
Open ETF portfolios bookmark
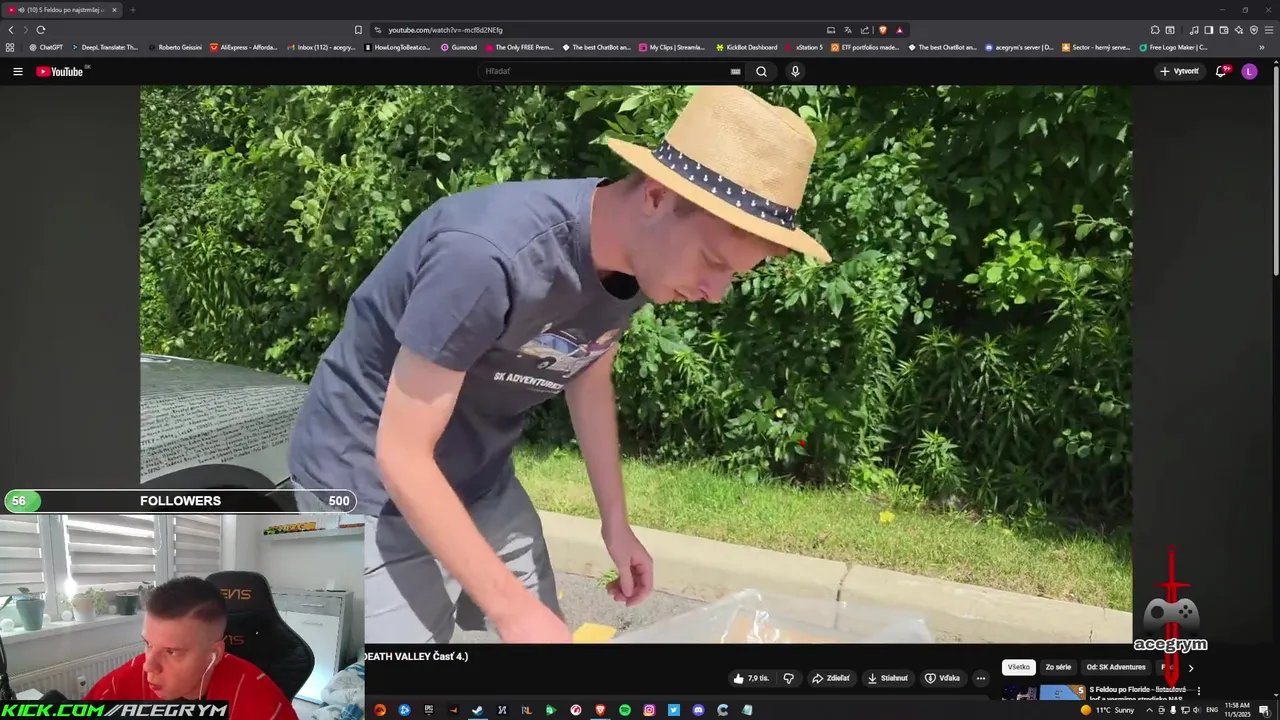(x=865, y=47)
